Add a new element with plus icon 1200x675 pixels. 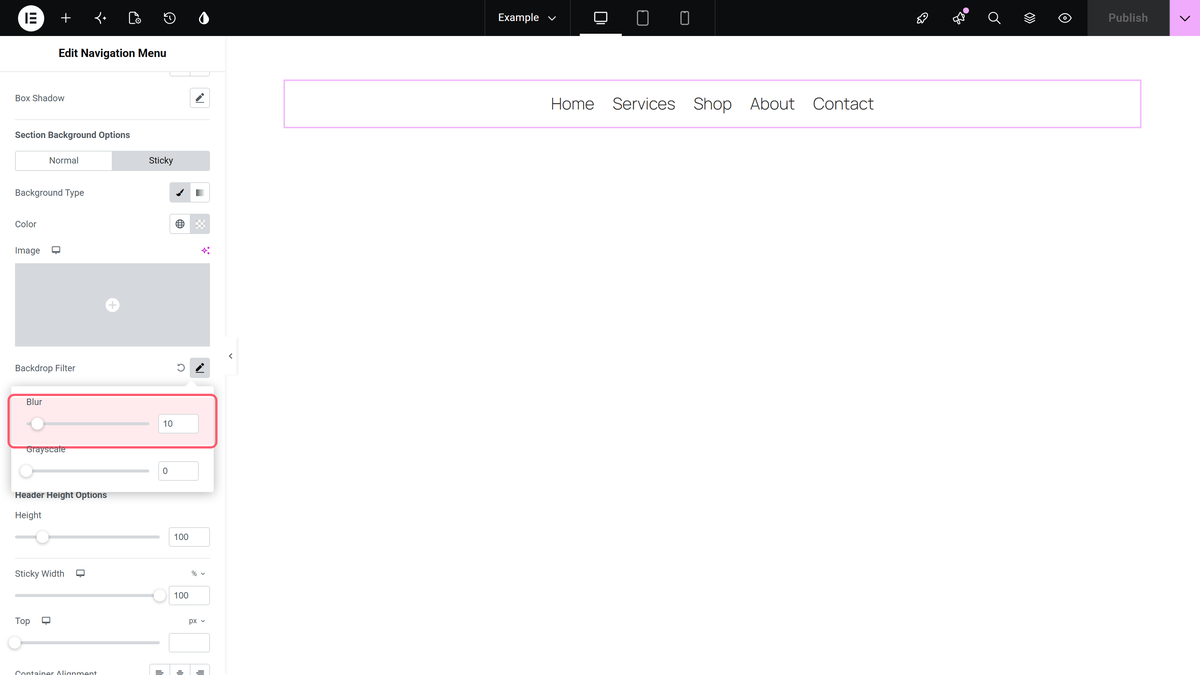click(66, 18)
